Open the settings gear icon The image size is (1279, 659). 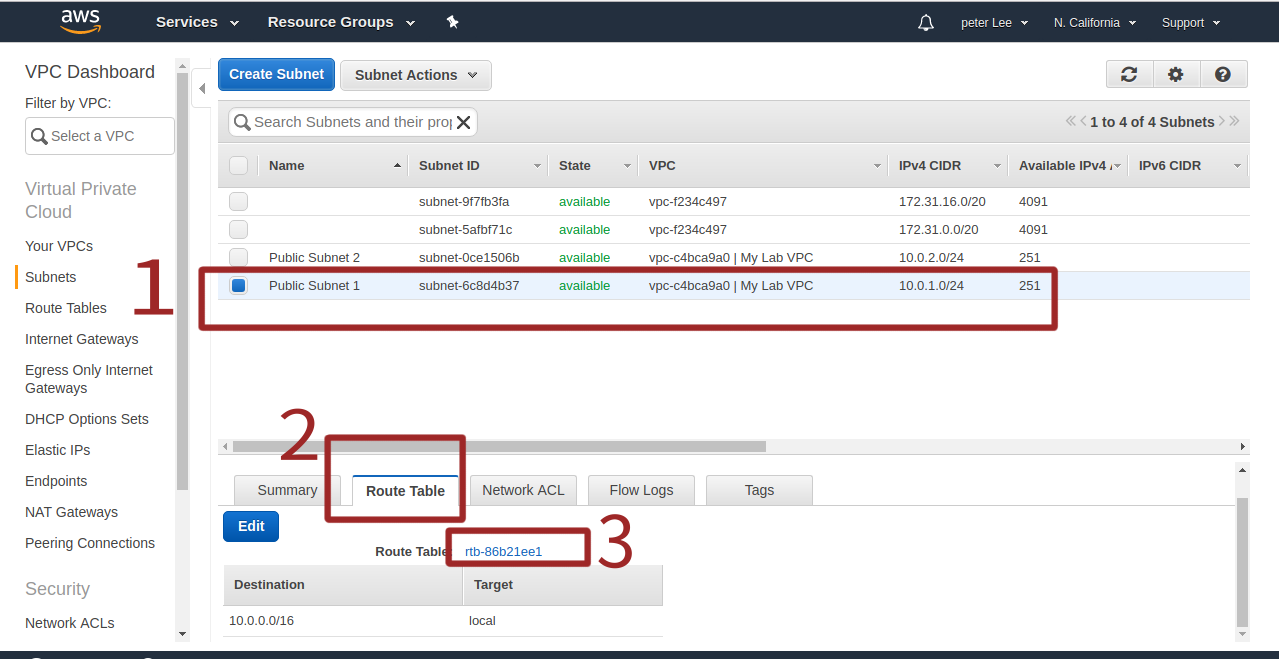(x=1175, y=74)
